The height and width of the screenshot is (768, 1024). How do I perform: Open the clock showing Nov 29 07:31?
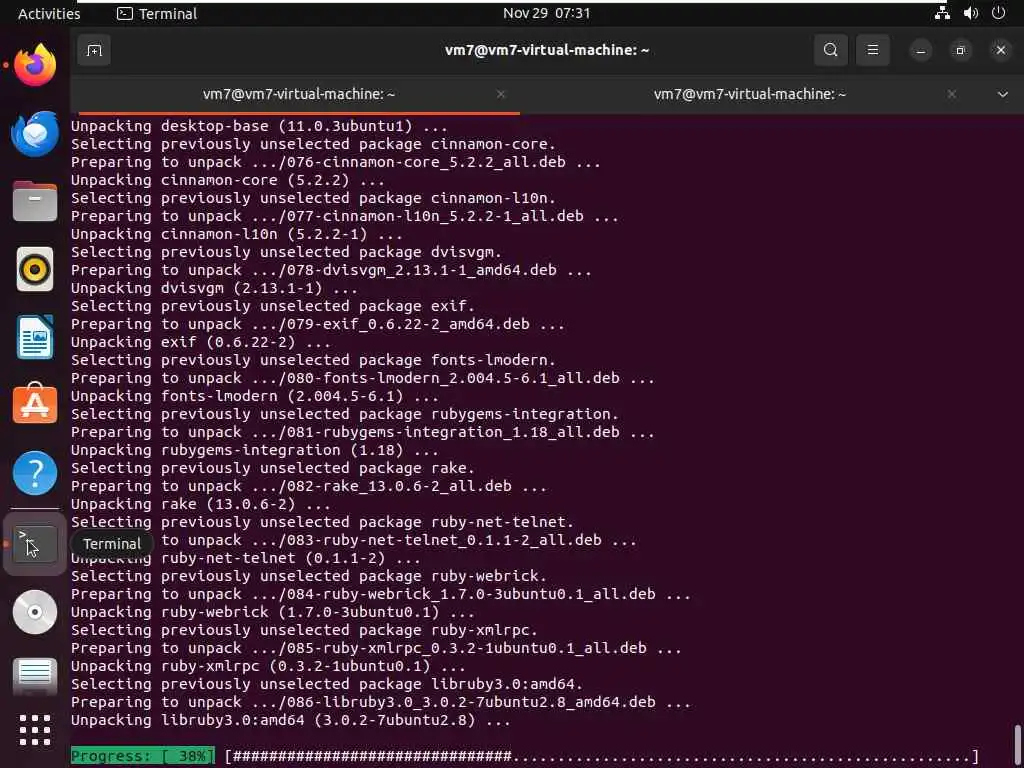click(547, 14)
